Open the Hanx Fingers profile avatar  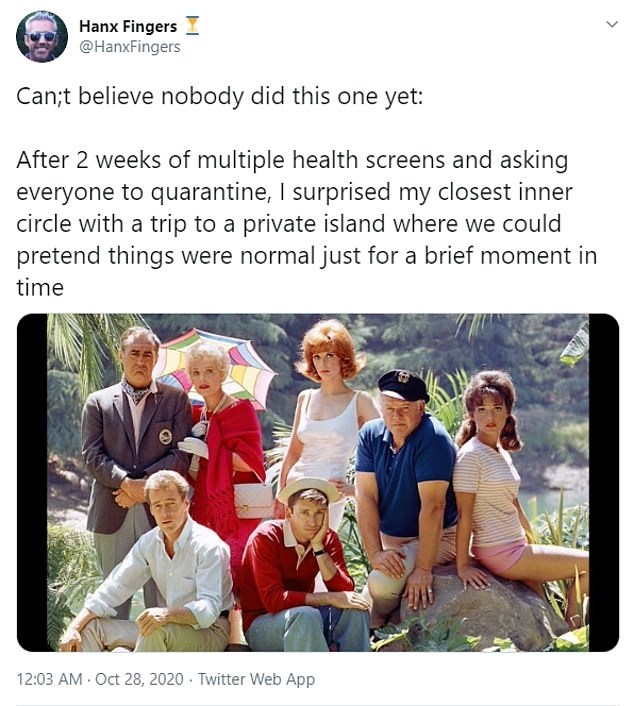pos(42,36)
